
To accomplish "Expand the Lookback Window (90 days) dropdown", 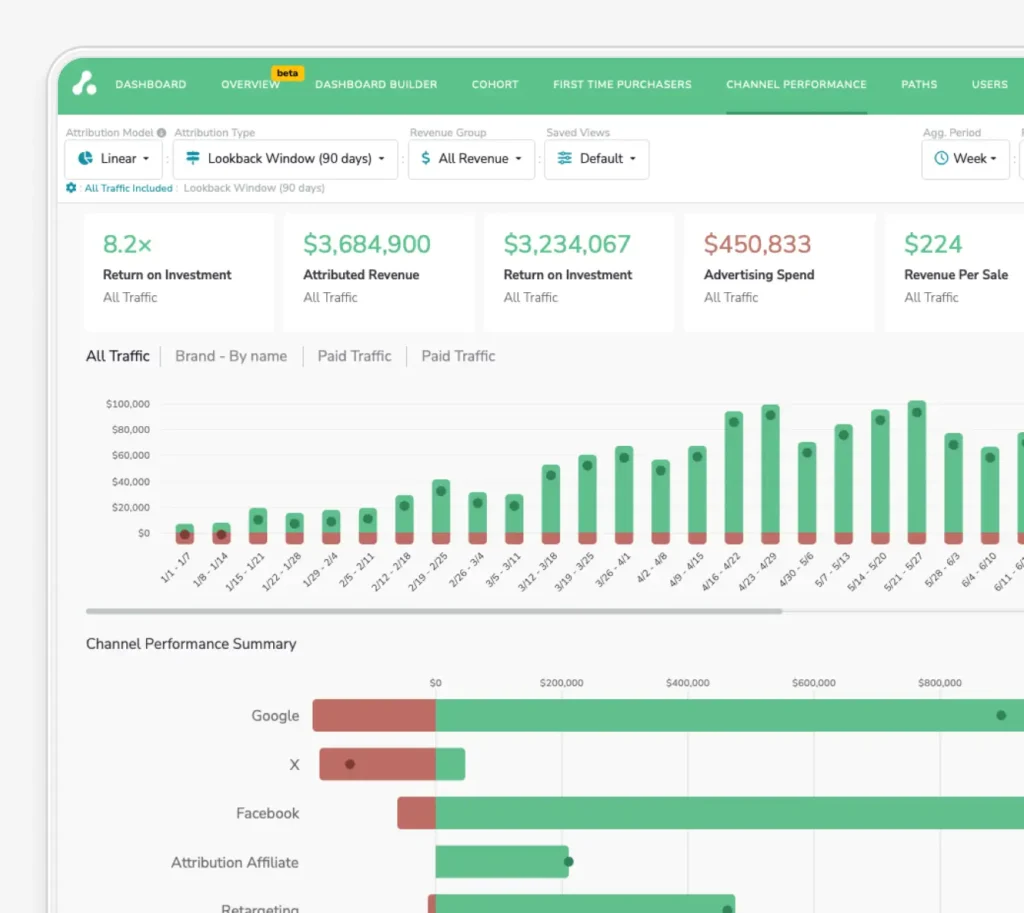I will [x=285, y=159].
